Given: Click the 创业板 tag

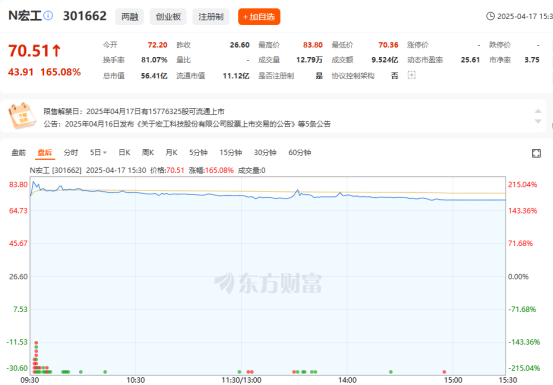Looking at the screenshot, I should point(168,17).
